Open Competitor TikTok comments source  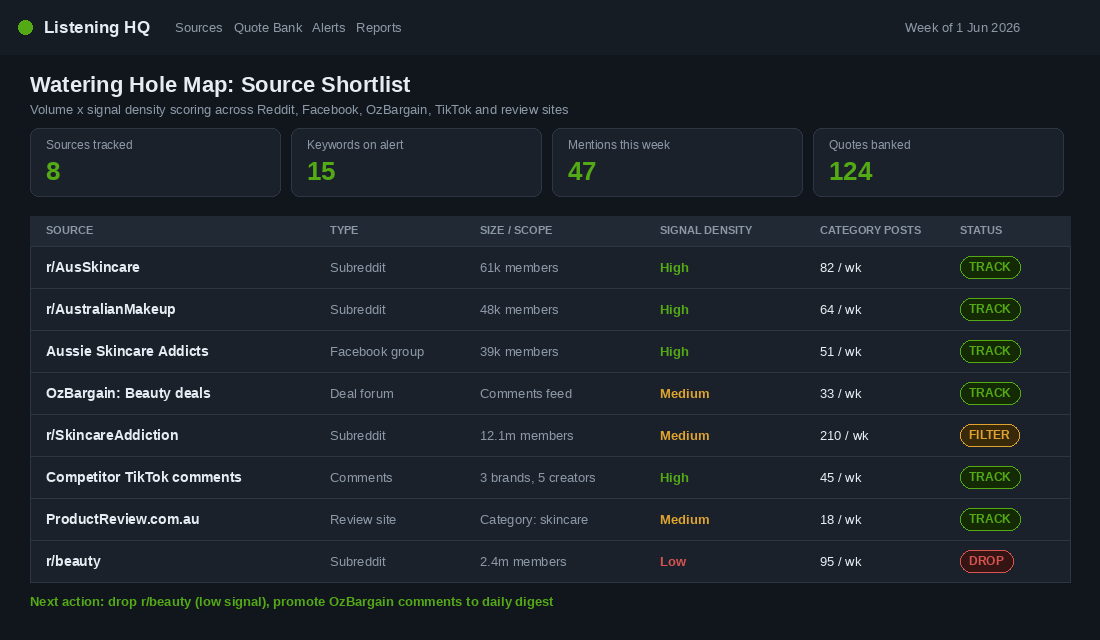pyautogui.click(x=550, y=477)
